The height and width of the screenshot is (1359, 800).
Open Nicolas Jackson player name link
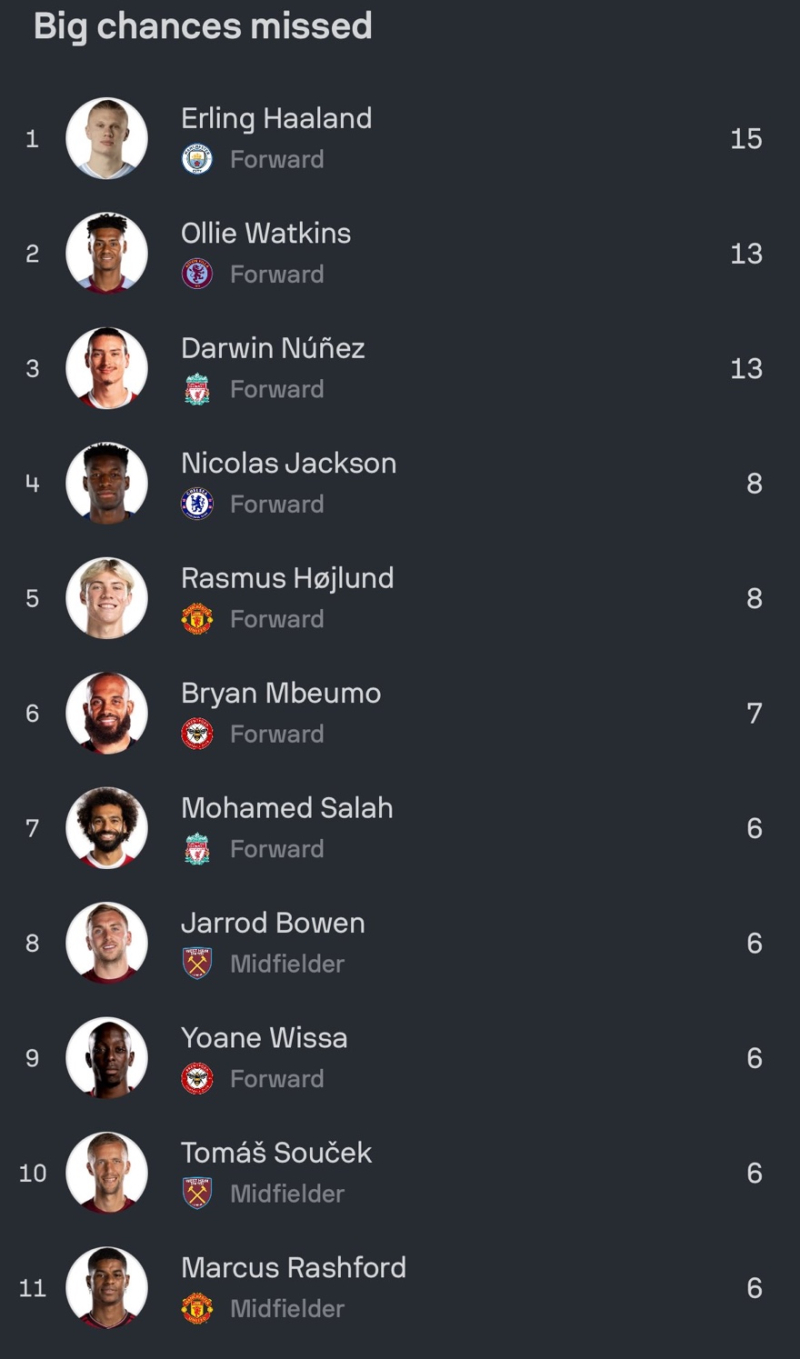click(289, 463)
